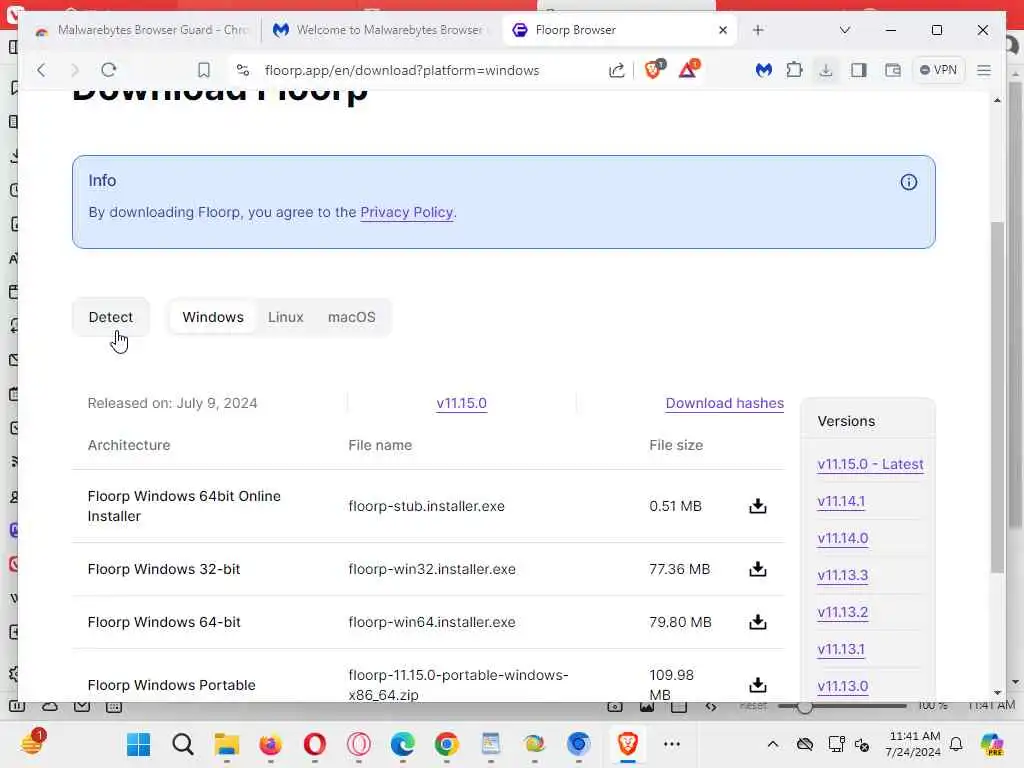Select version v11.15.0 - Latest
This screenshot has width=1024, height=768.
(870, 464)
